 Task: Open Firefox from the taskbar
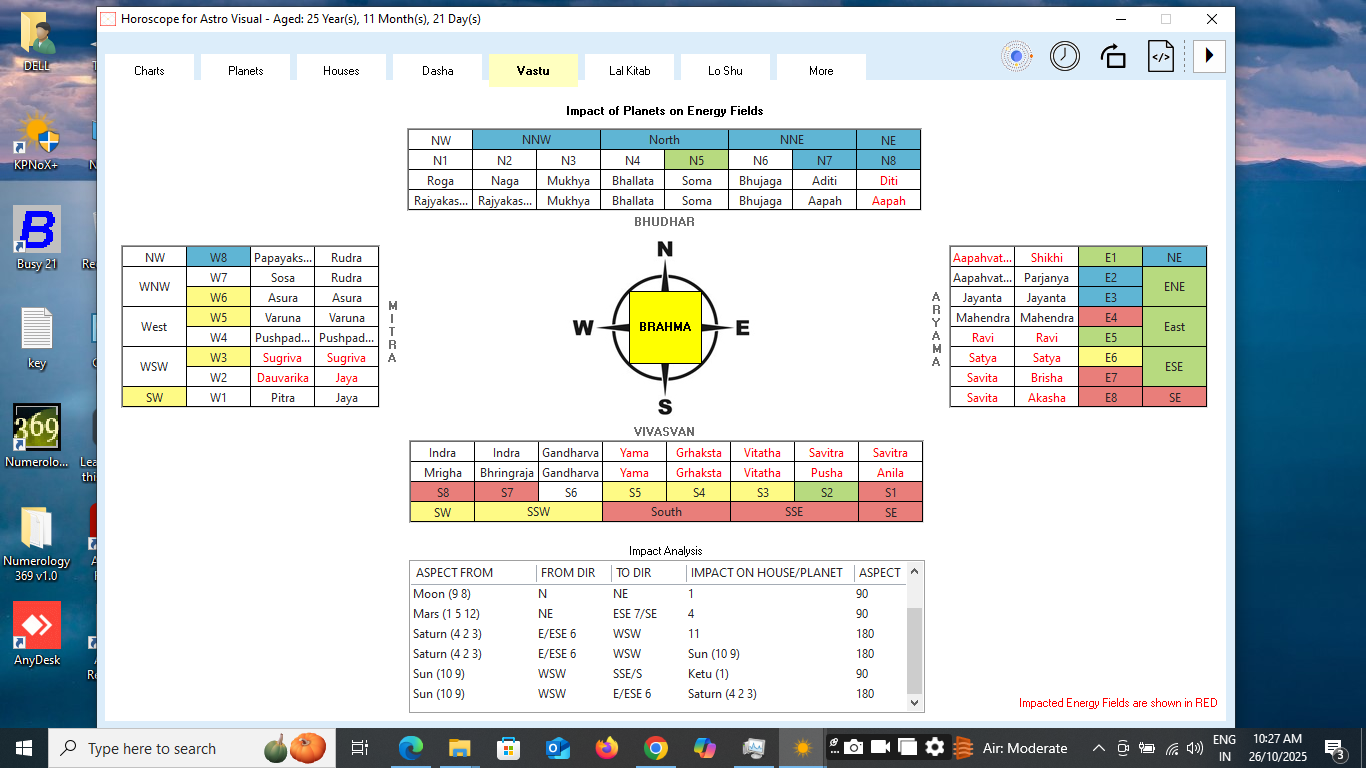coord(606,748)
